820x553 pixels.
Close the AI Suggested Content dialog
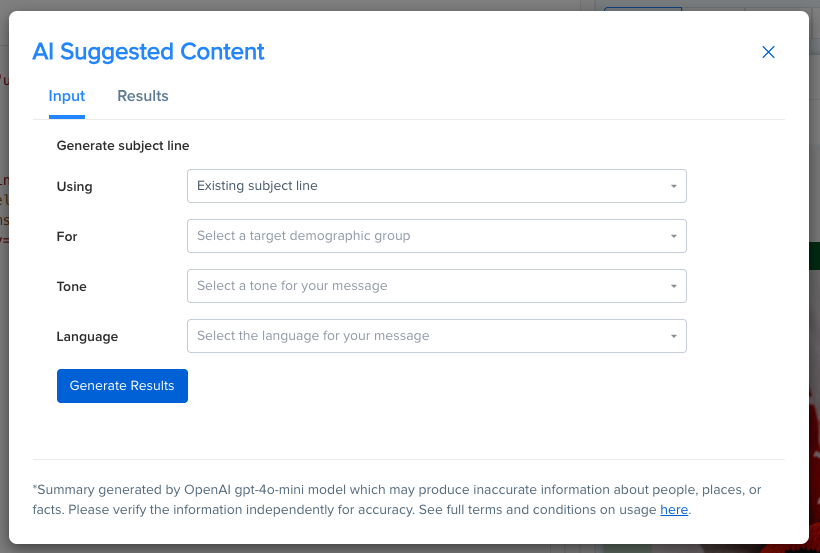[768, 52]
